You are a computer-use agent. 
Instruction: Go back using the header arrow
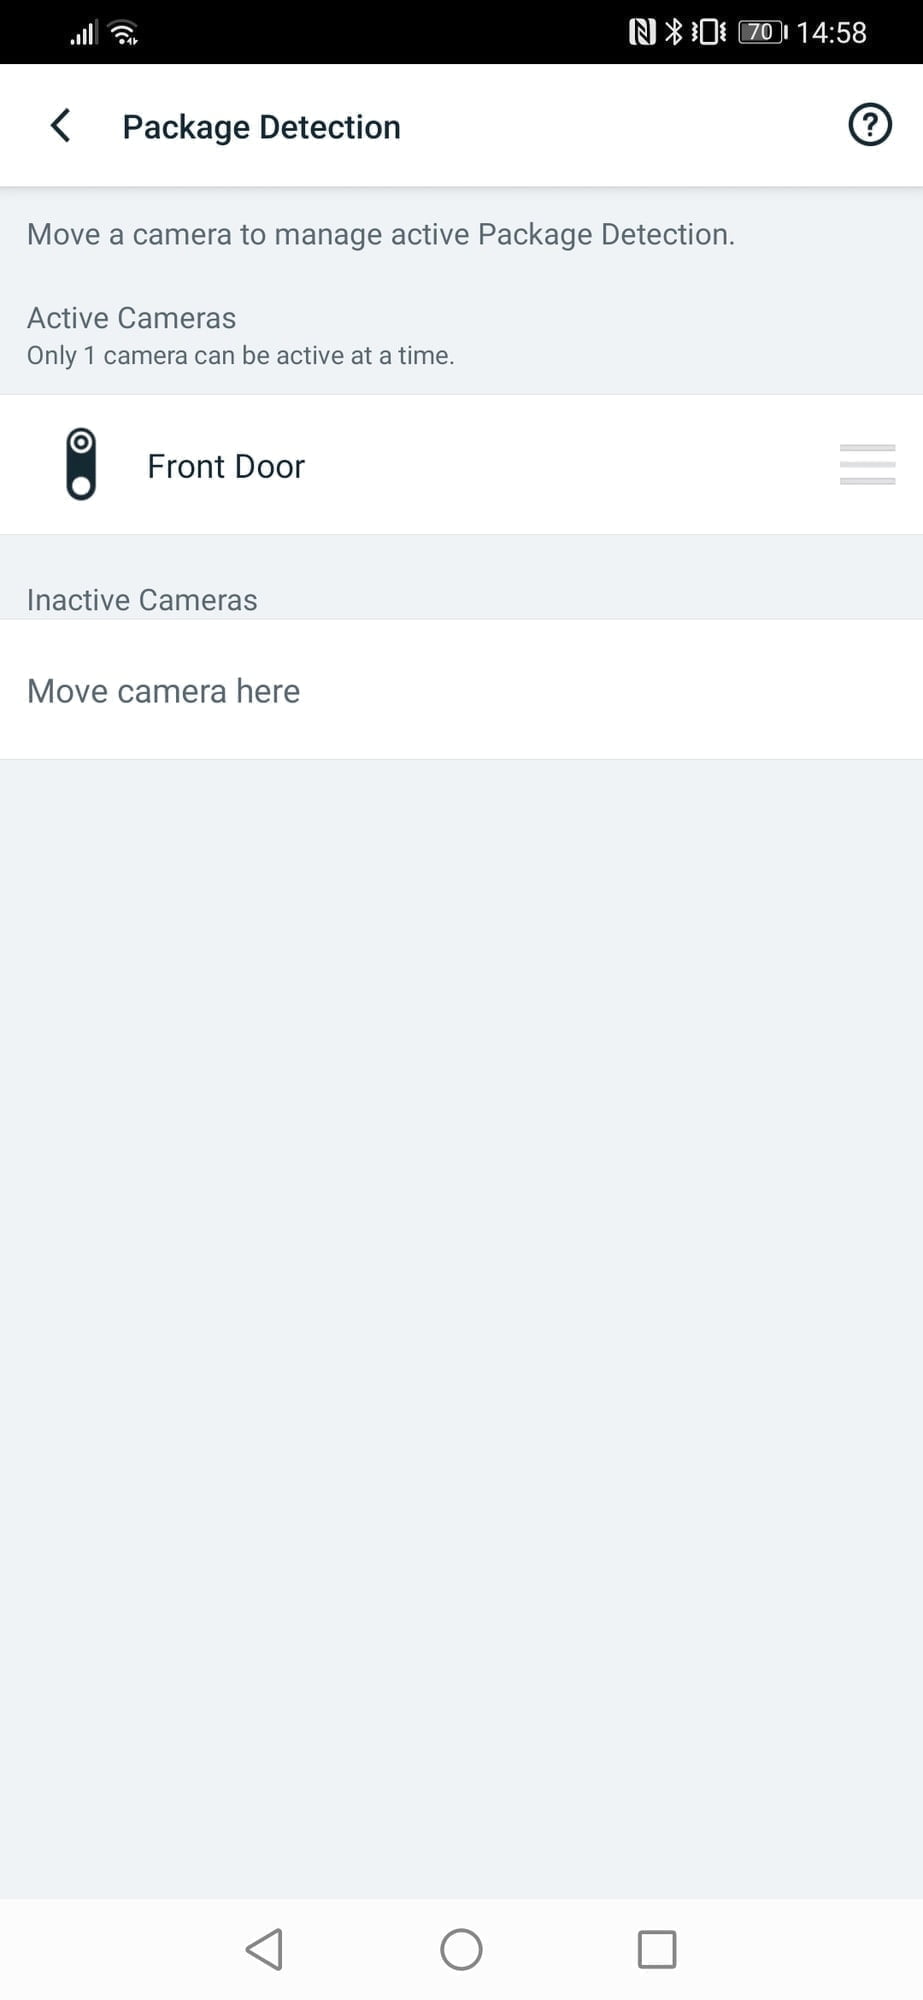tap(61, 126)
